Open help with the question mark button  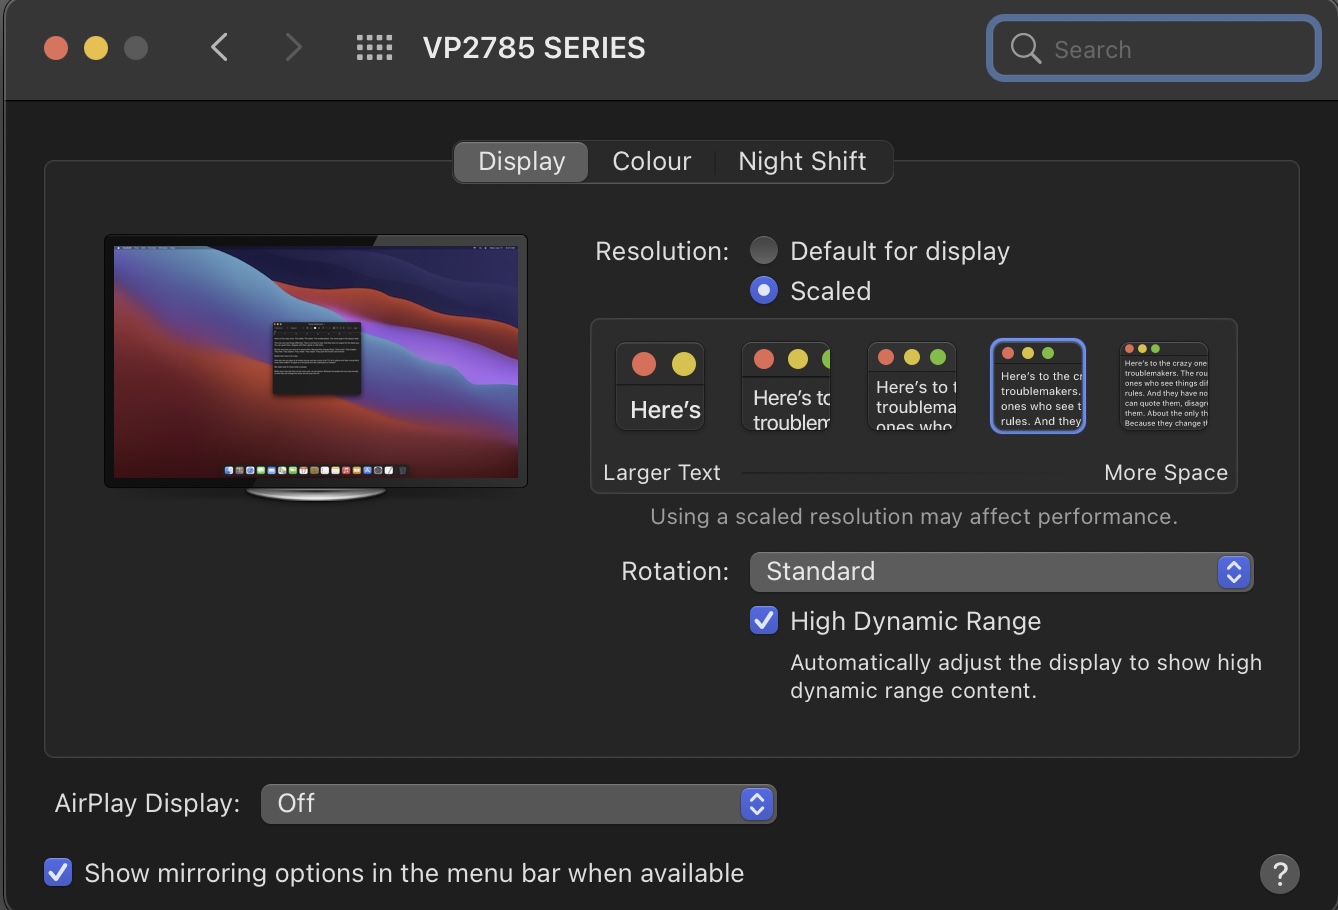tap(1279, 873)
